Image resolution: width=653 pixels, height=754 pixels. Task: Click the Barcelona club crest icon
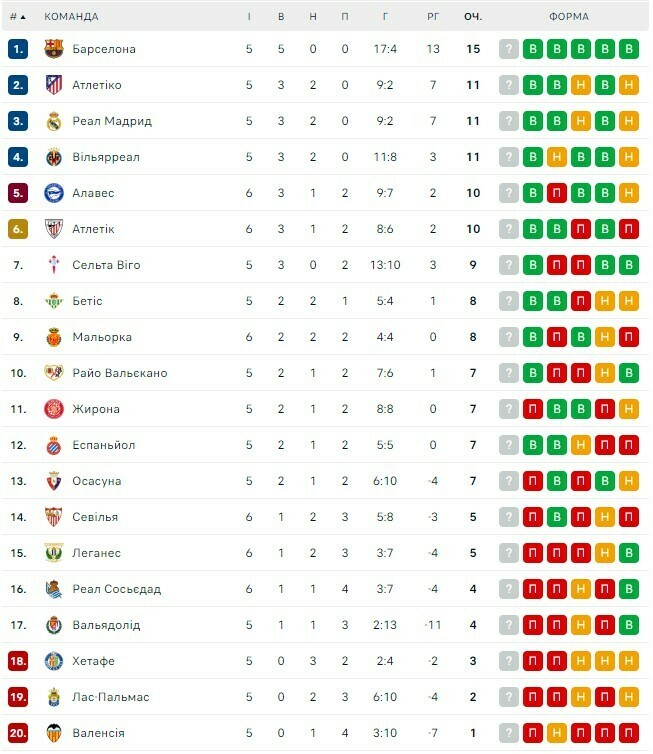(x=54, y=49)
